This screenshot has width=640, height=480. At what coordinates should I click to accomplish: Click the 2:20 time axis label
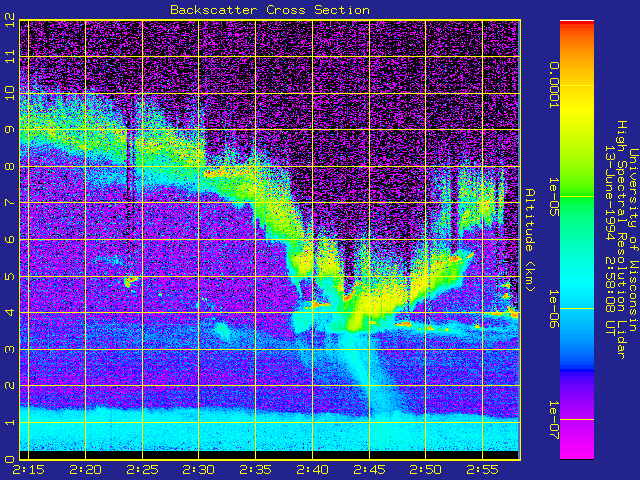tap(85, 470)
